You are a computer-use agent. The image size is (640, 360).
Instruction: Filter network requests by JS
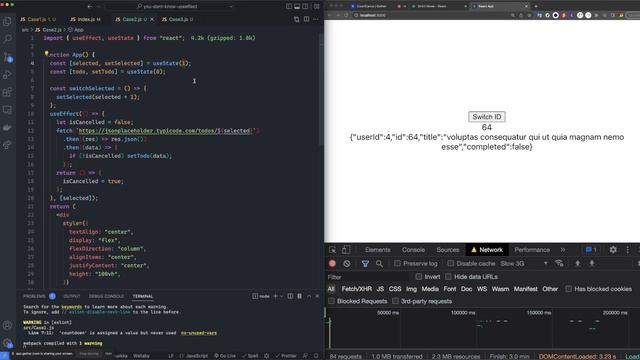point(380,289)
